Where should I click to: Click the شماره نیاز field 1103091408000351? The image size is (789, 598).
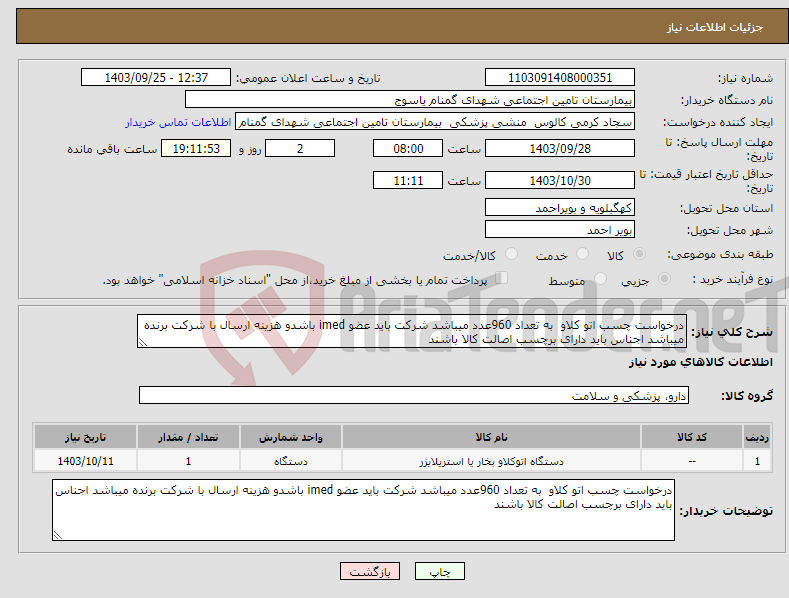[560, 78]
